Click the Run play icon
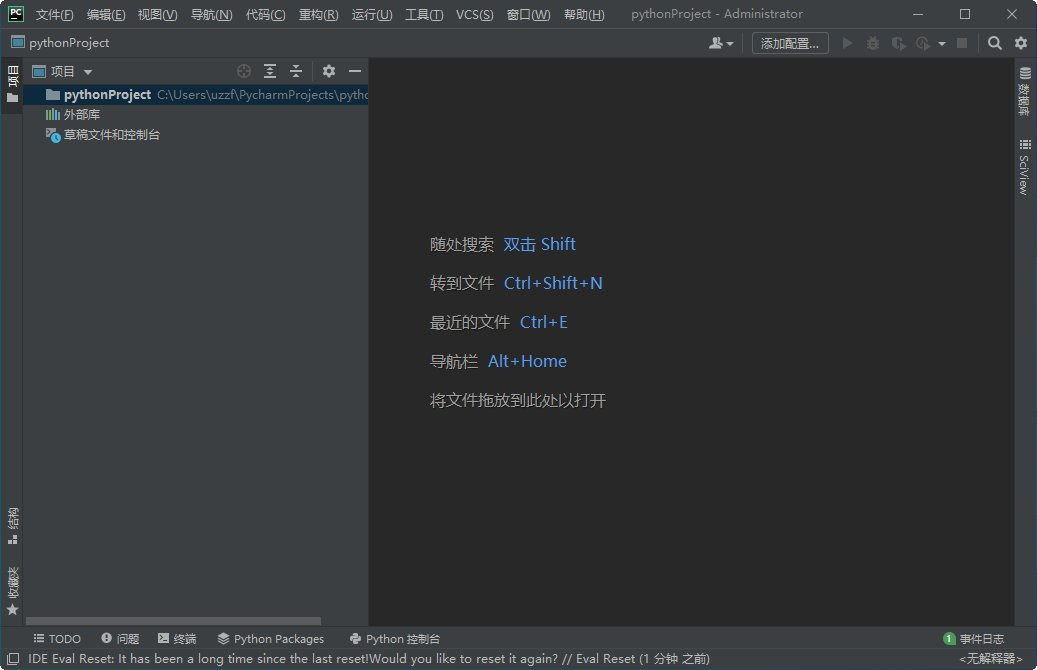 point(847,43)
